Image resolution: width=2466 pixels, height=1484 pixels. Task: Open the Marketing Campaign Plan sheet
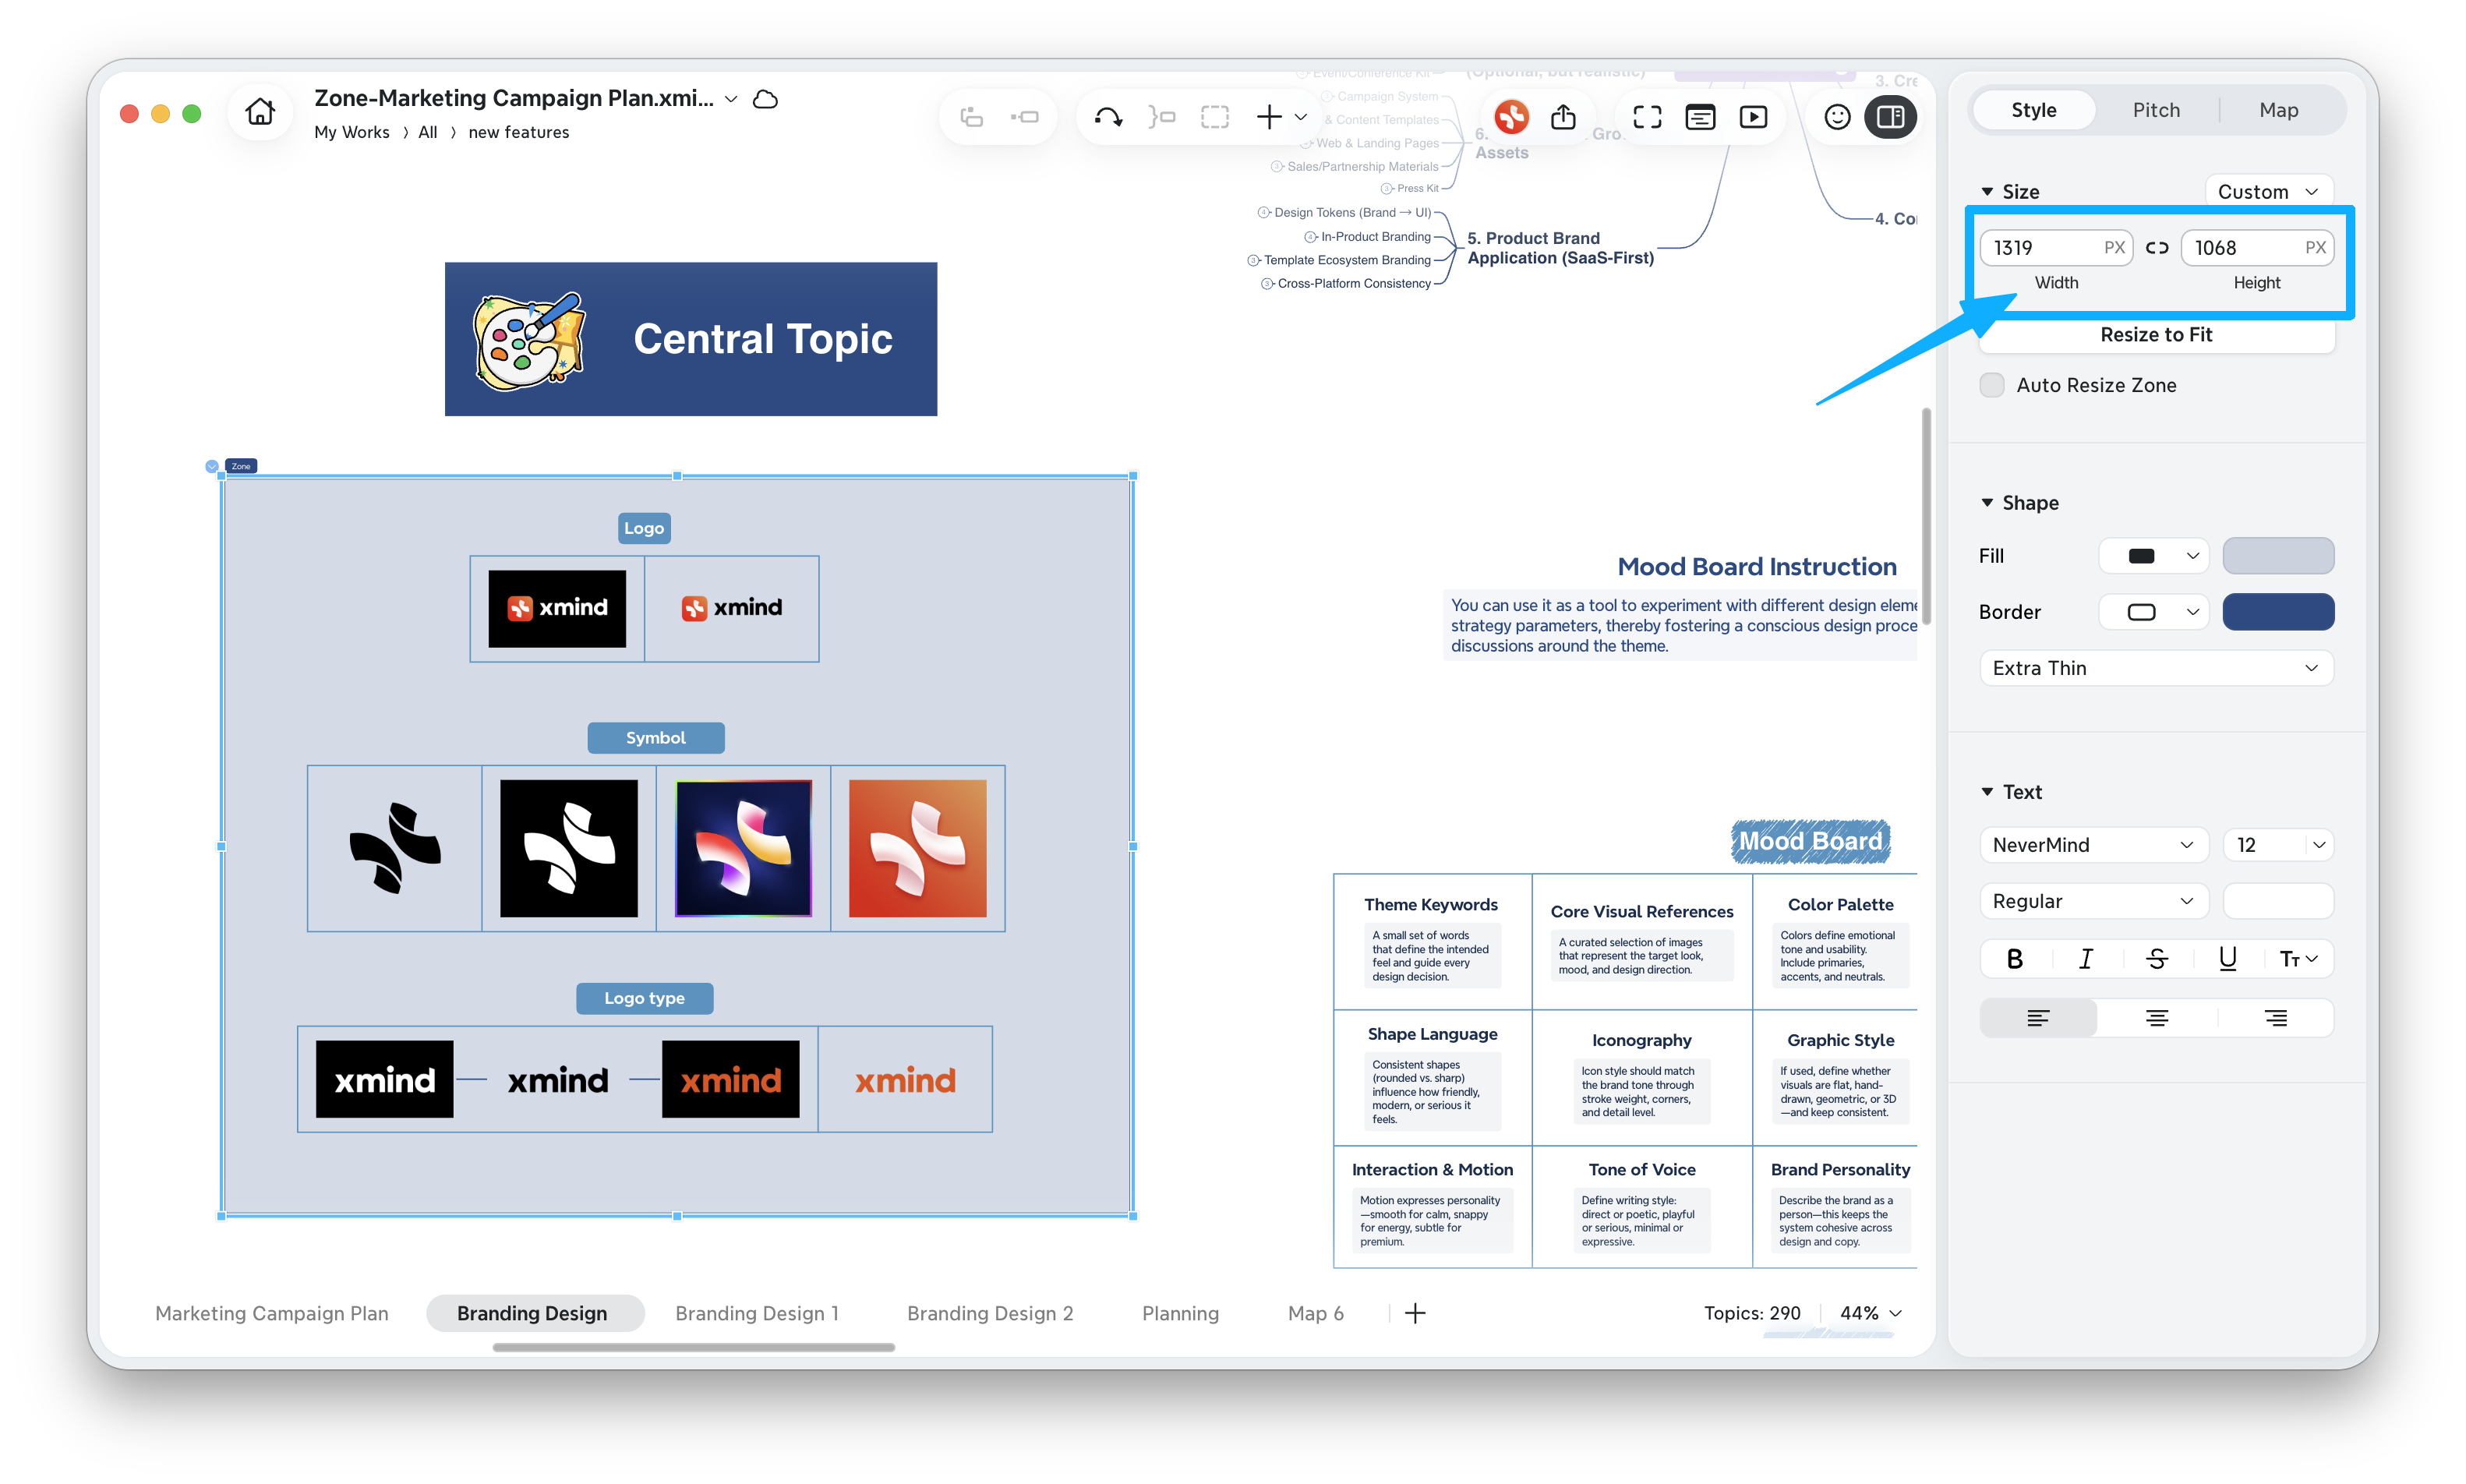272,1314
